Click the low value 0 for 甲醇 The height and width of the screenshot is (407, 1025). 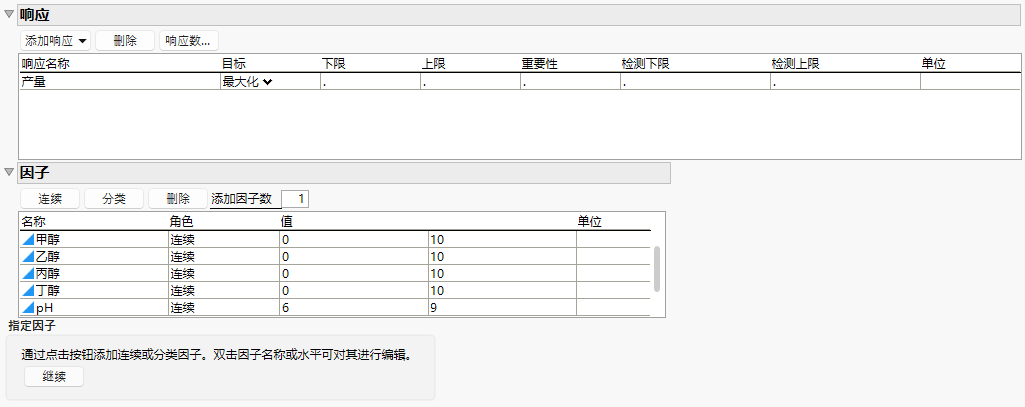coord(353,240)
